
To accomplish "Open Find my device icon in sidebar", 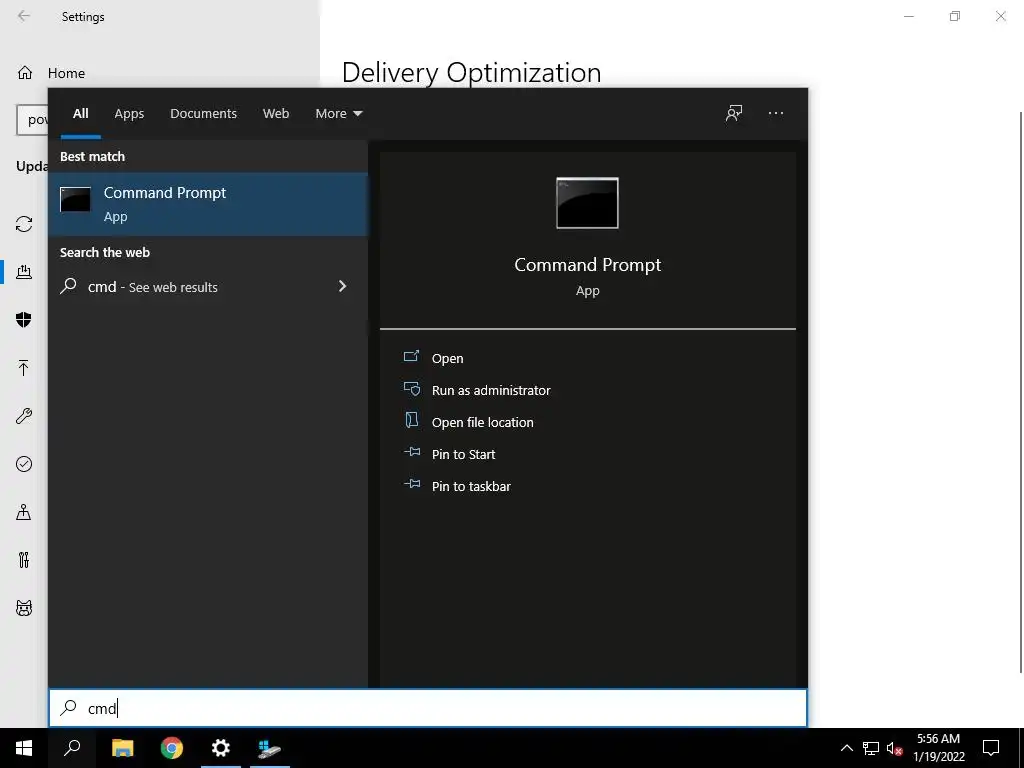I will click(24, 512).
